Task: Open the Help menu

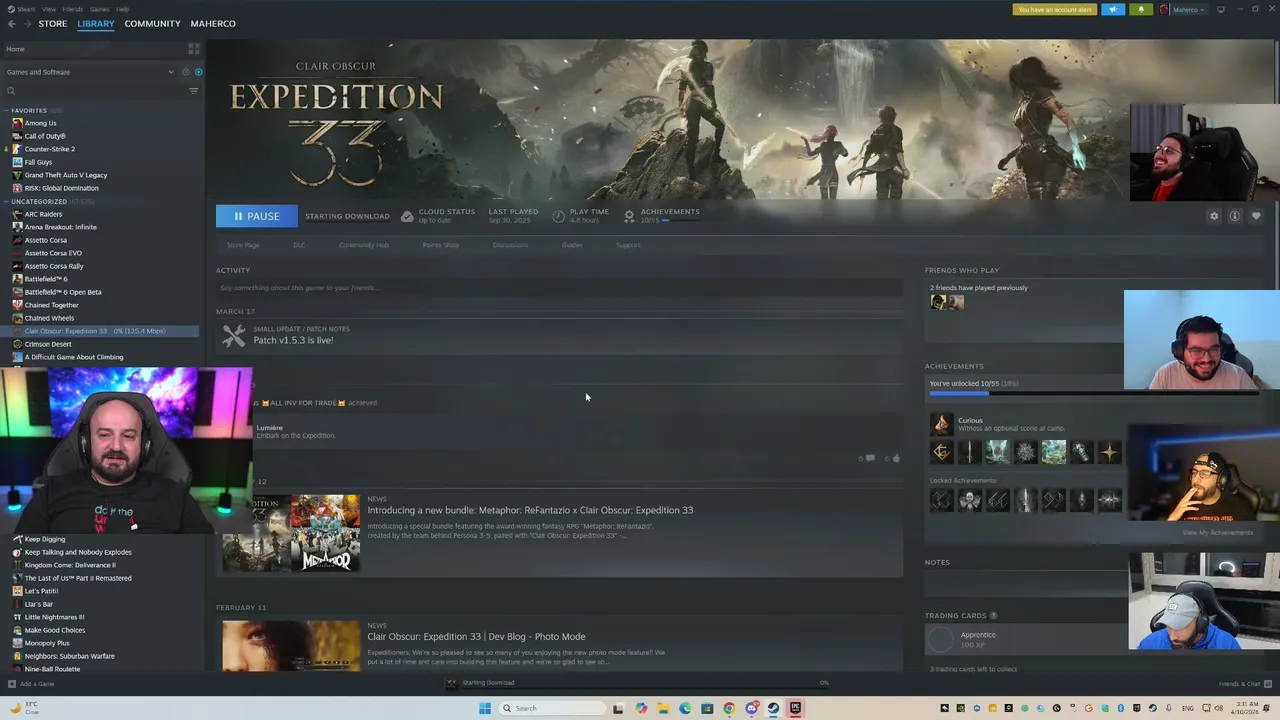Action: 122,9
